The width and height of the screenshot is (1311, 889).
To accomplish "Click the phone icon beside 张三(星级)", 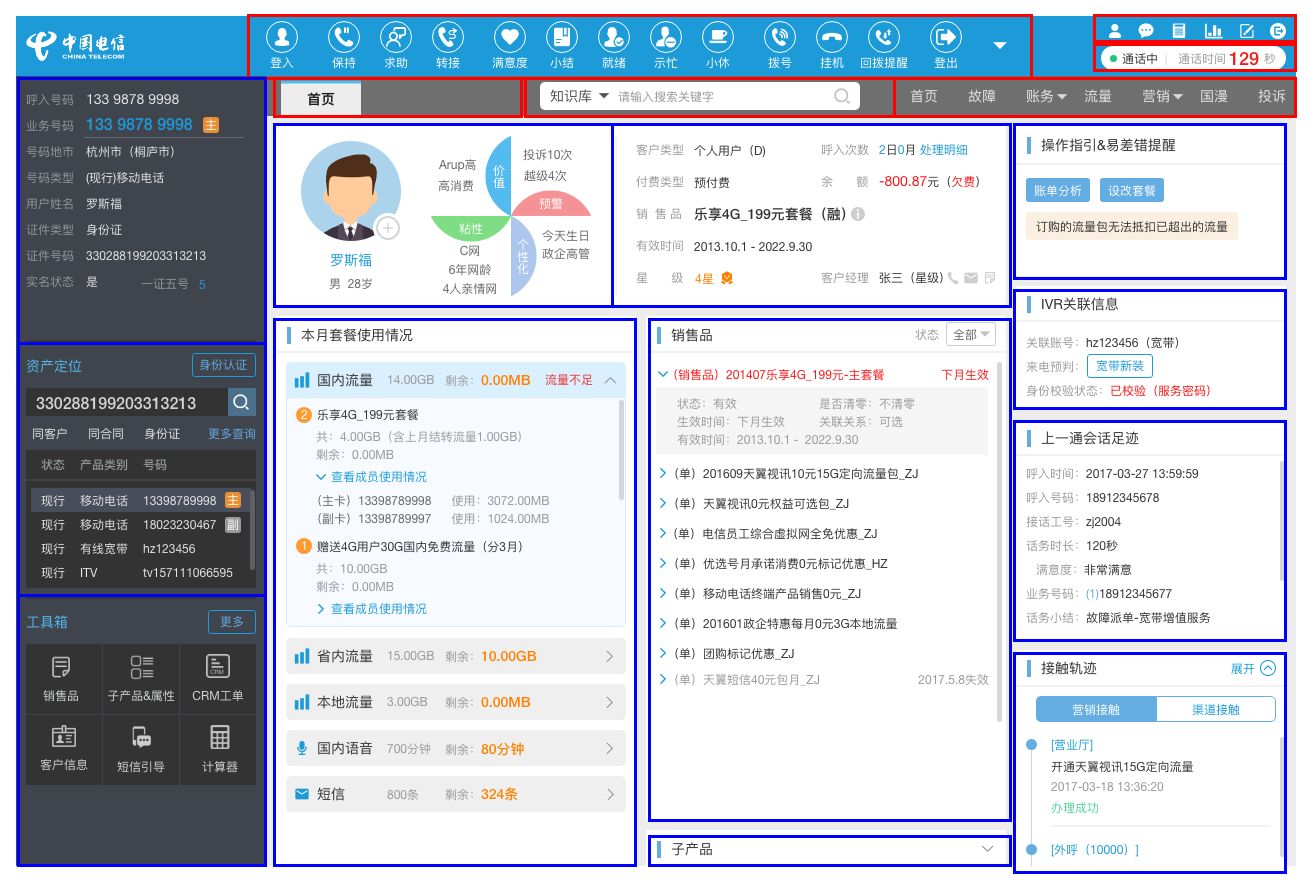I will click(953, 278).
